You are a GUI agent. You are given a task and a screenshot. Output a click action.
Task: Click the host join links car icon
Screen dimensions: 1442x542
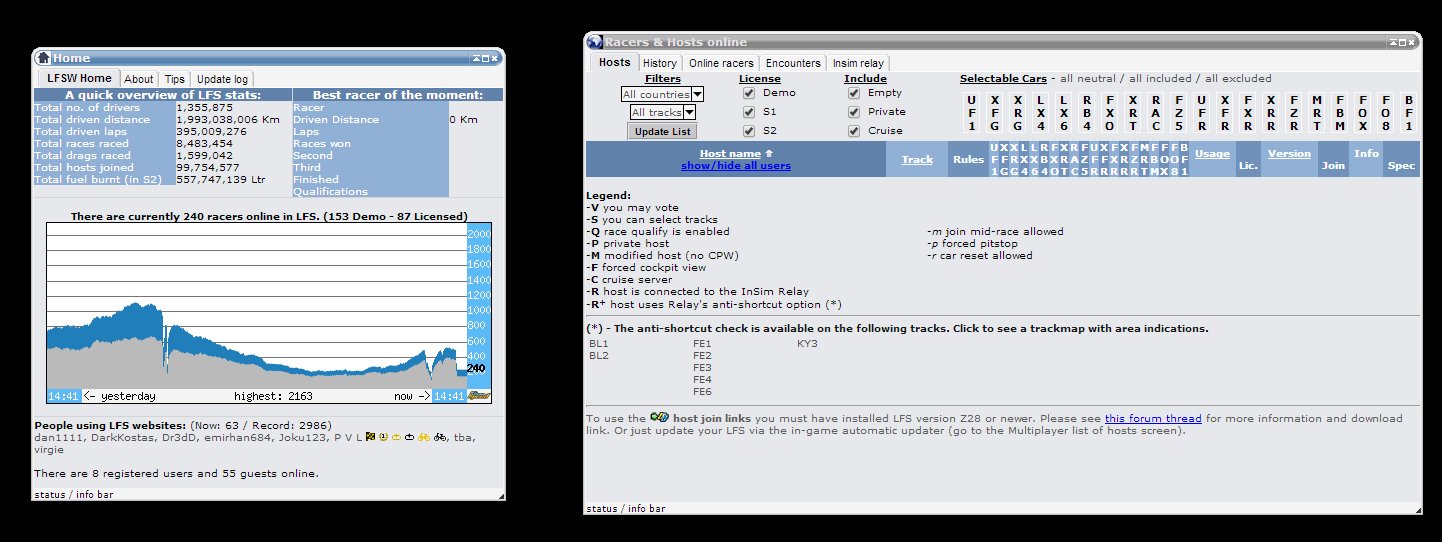click(x=659, y=417)
